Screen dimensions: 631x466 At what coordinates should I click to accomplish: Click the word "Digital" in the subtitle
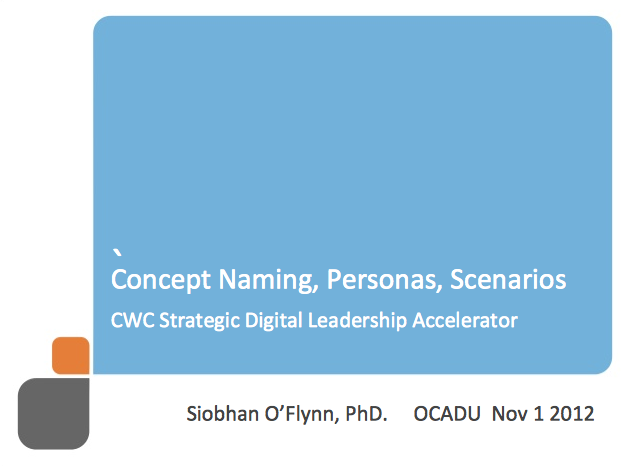(274, 322)
